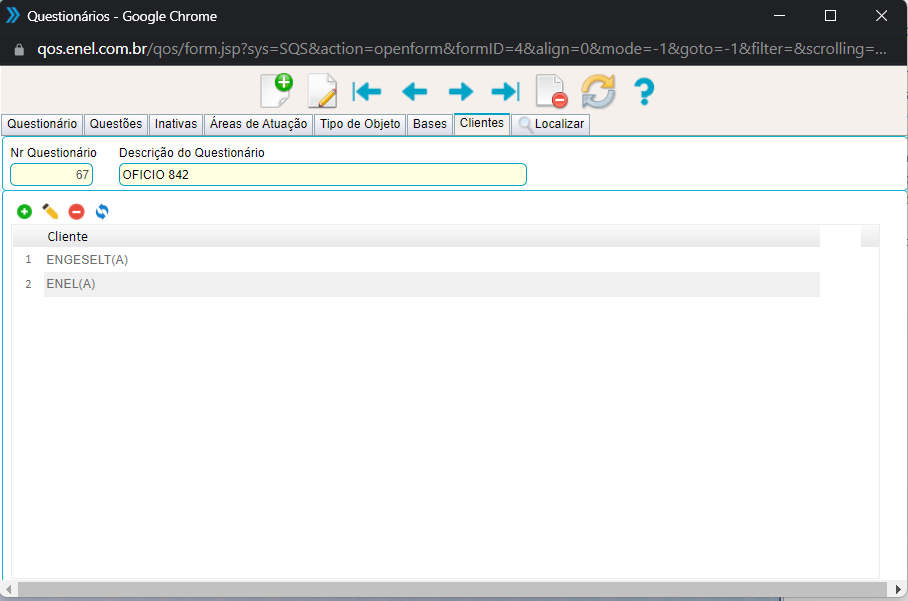
Task: Edit selected client with small pencil icon
Action: tap(50, 212)
